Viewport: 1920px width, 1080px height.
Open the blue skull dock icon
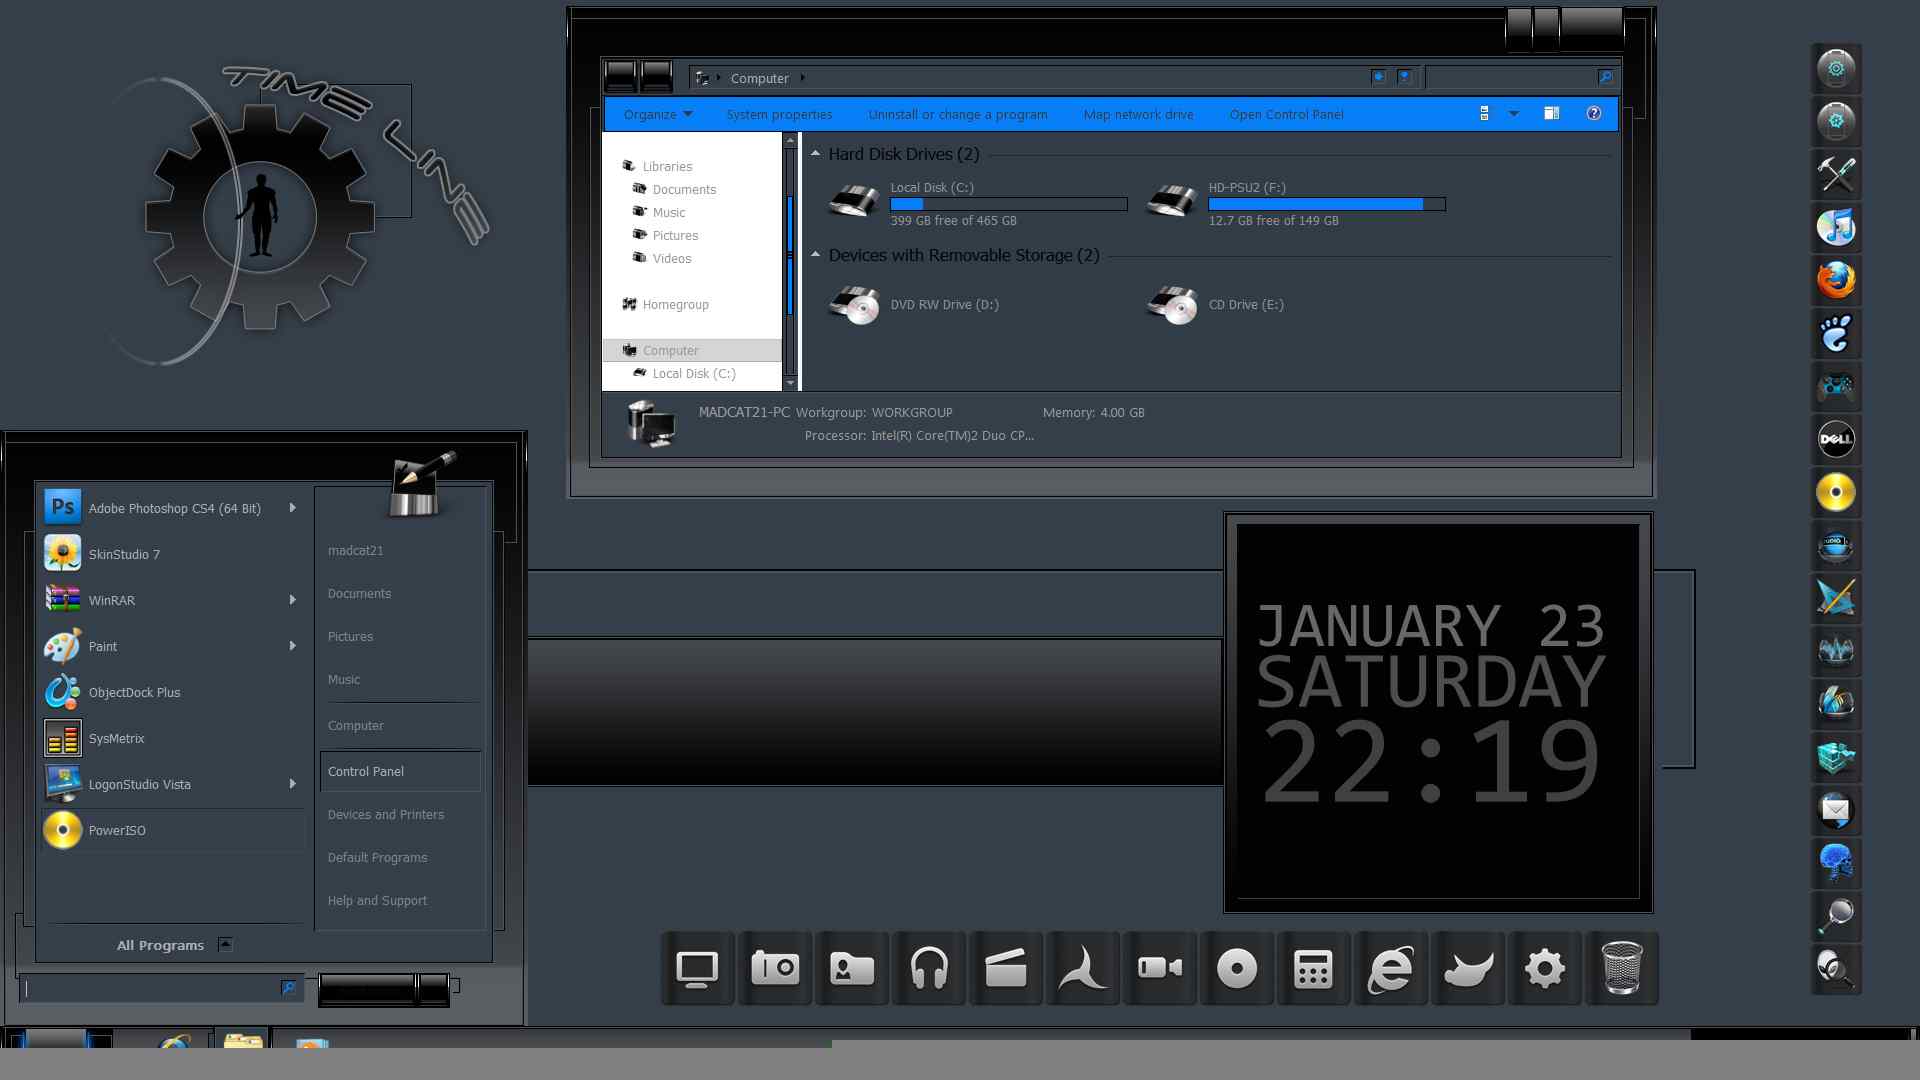pos(1836,863)
